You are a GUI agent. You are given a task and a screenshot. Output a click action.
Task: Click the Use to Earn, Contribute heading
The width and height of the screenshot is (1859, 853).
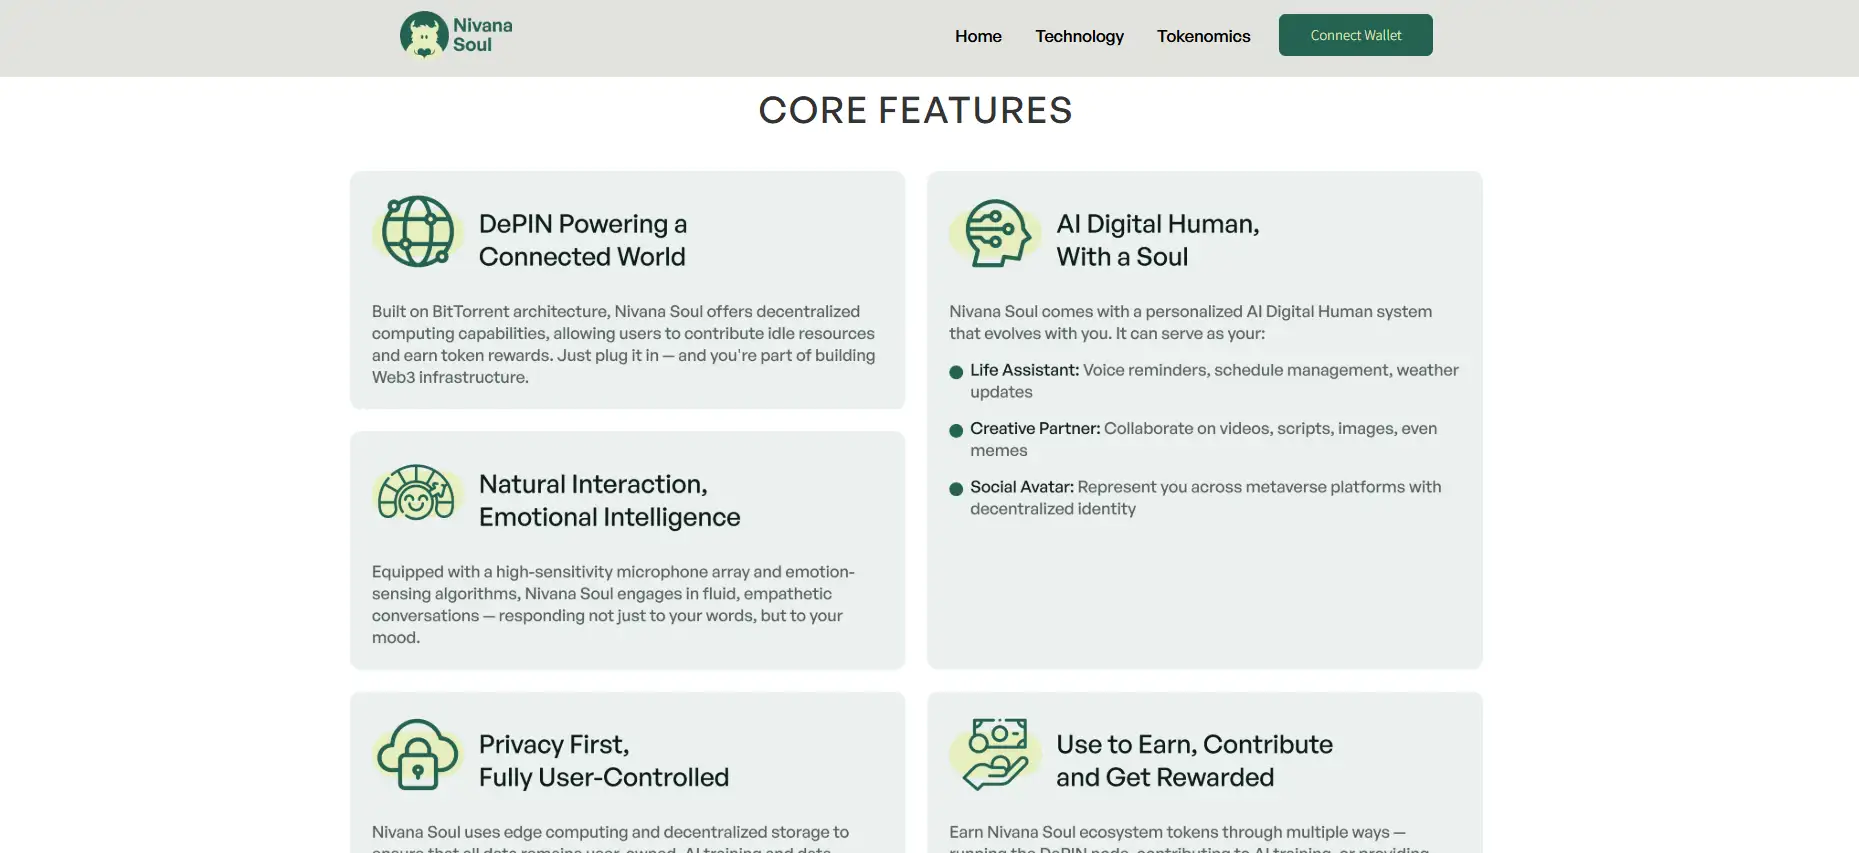pos(1194,761)
